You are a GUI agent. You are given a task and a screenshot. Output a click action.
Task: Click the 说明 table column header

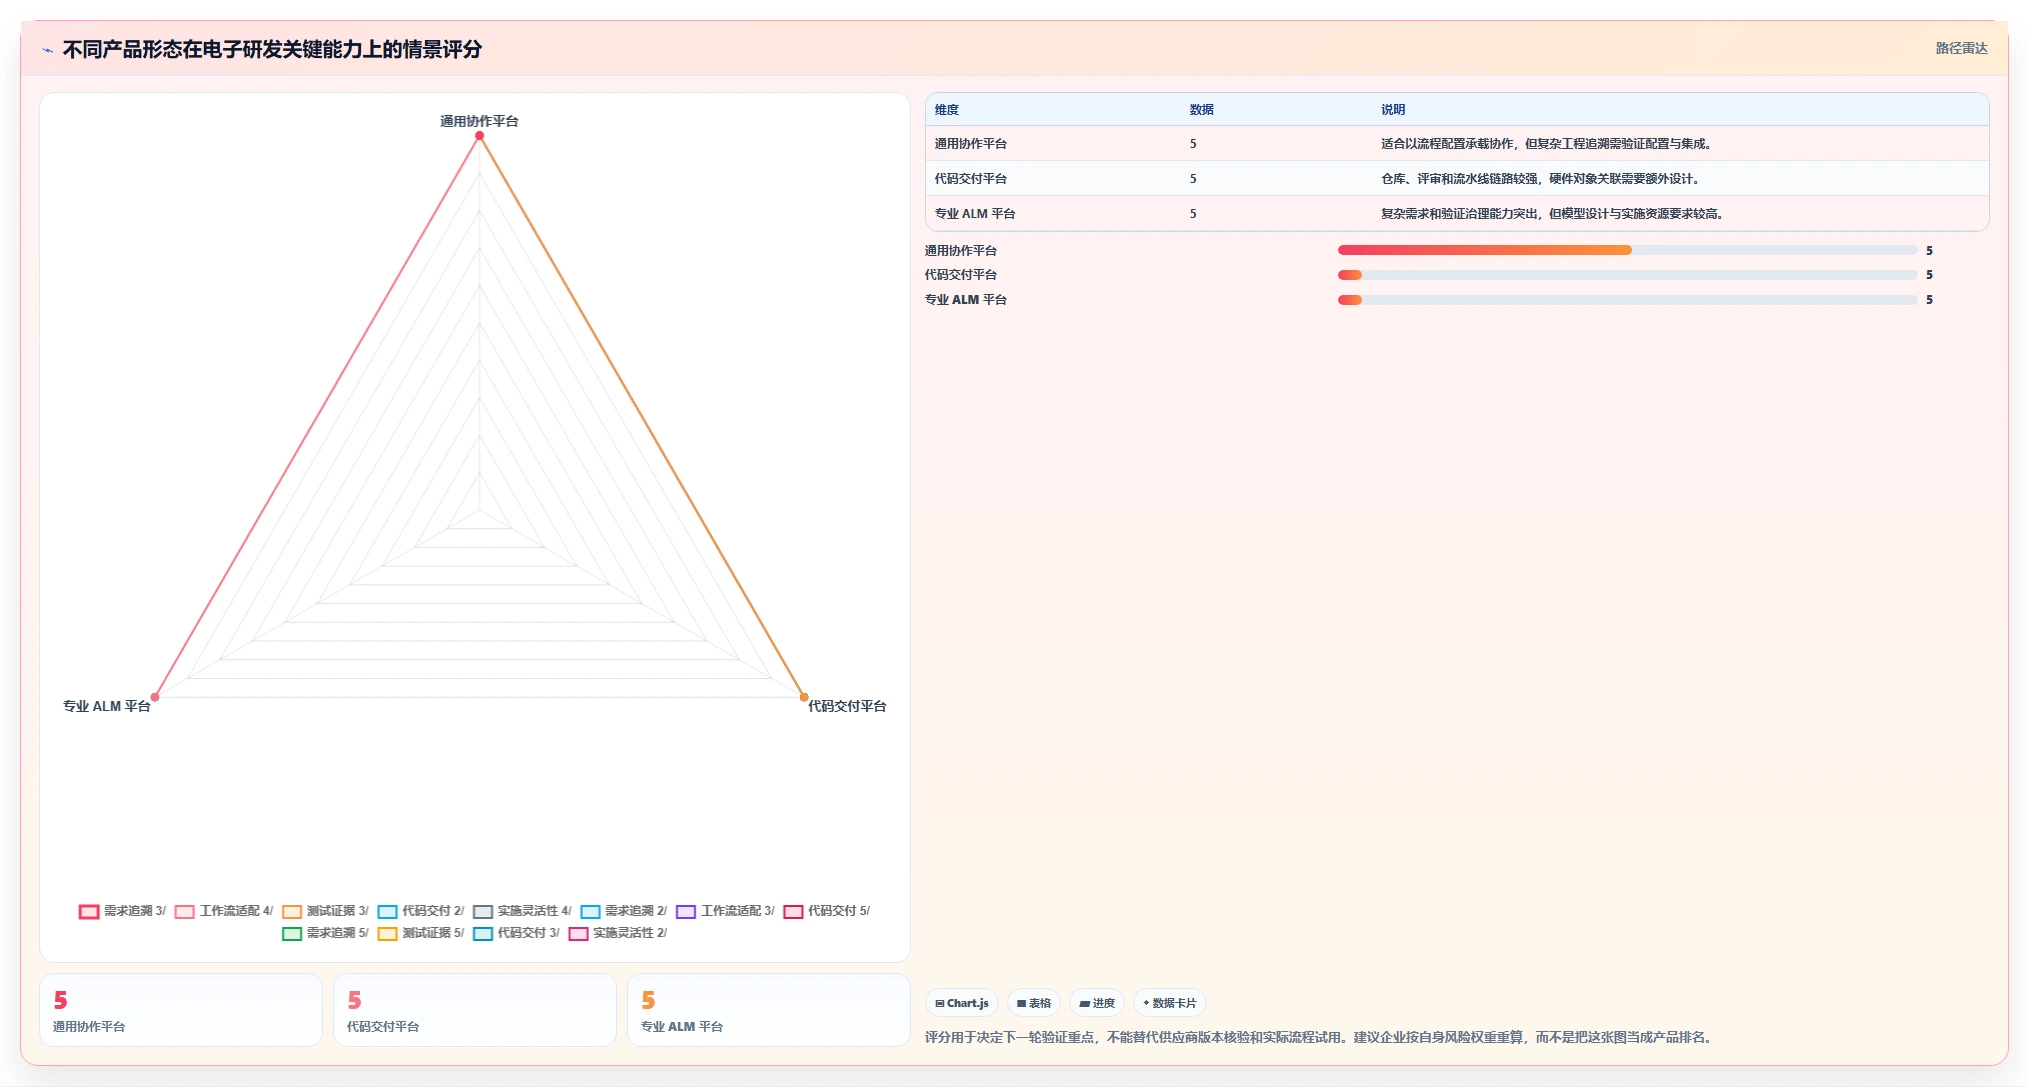click(1393, 110)
